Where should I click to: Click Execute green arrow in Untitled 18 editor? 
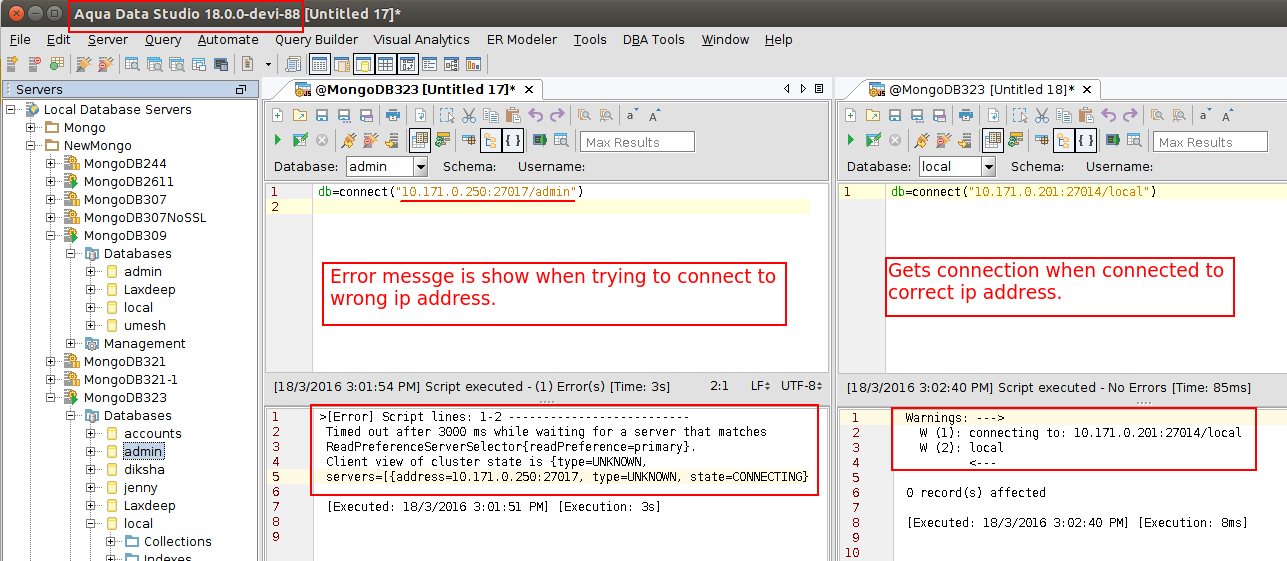pos(851,140)
